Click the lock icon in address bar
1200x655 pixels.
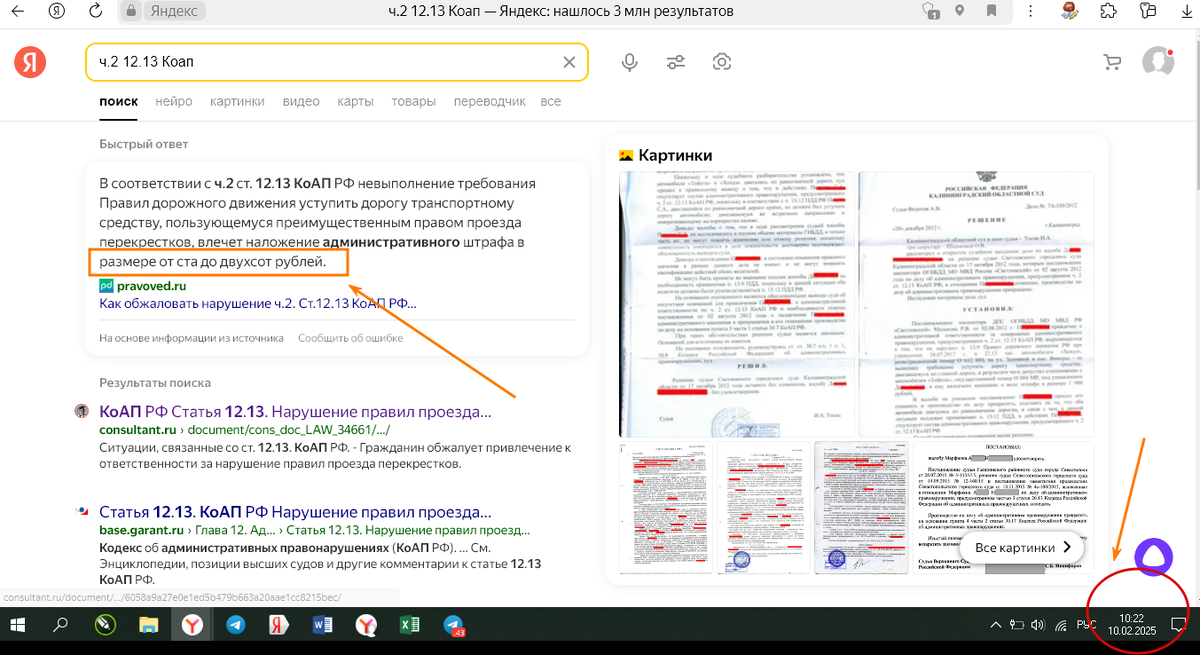pos(130,11)
